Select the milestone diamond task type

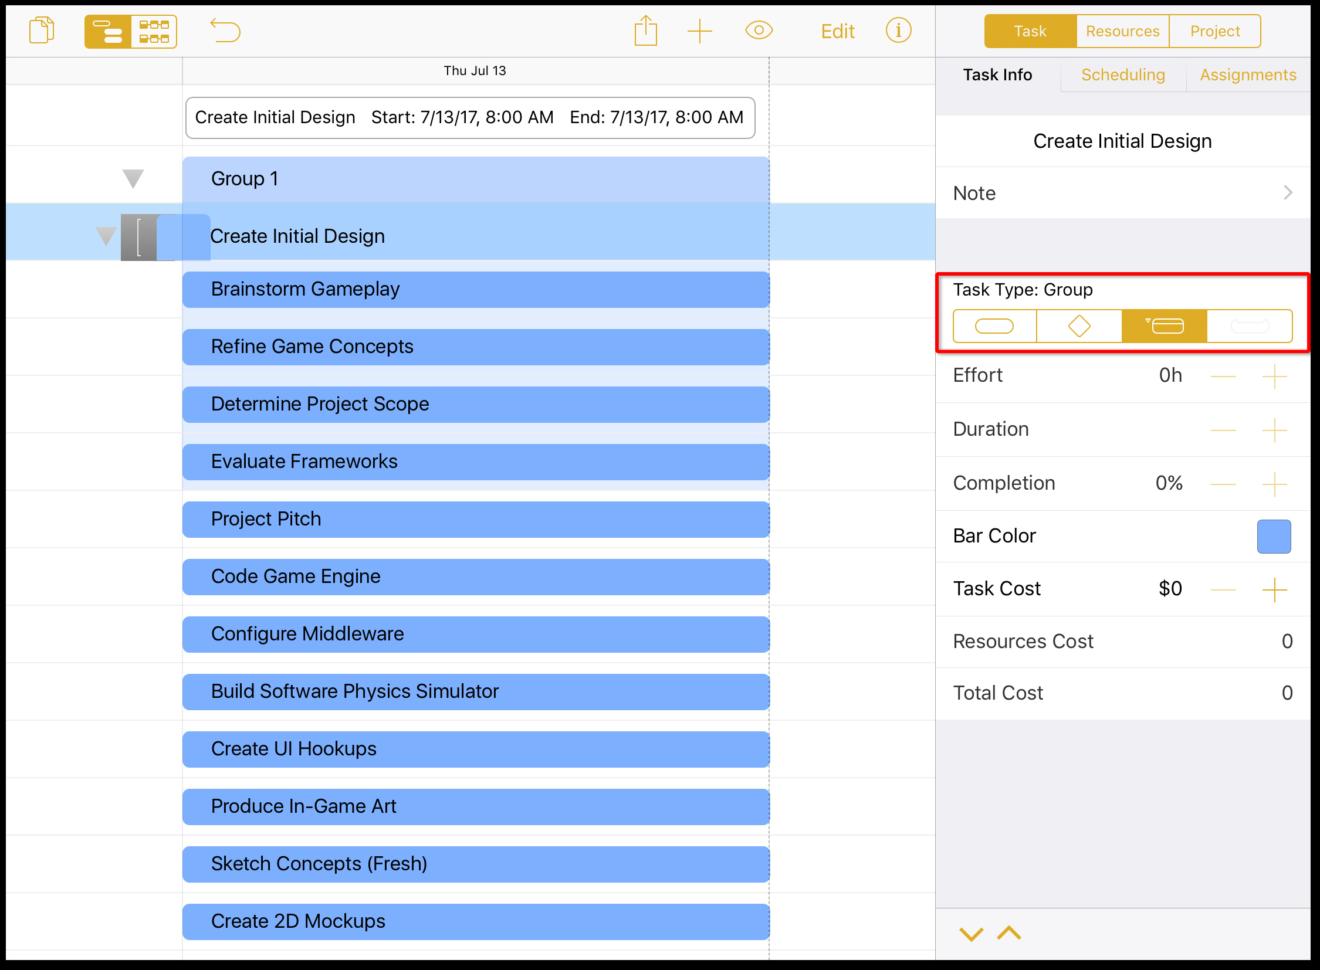click(1079, 325)
